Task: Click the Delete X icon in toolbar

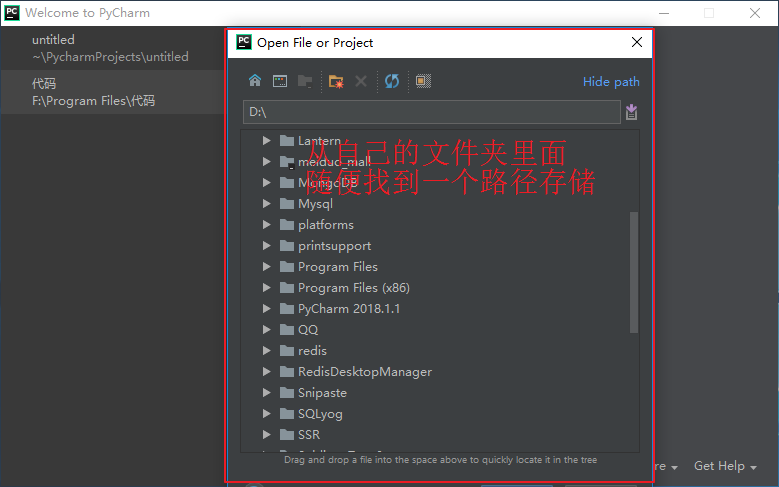Action: tap(361, 81)
